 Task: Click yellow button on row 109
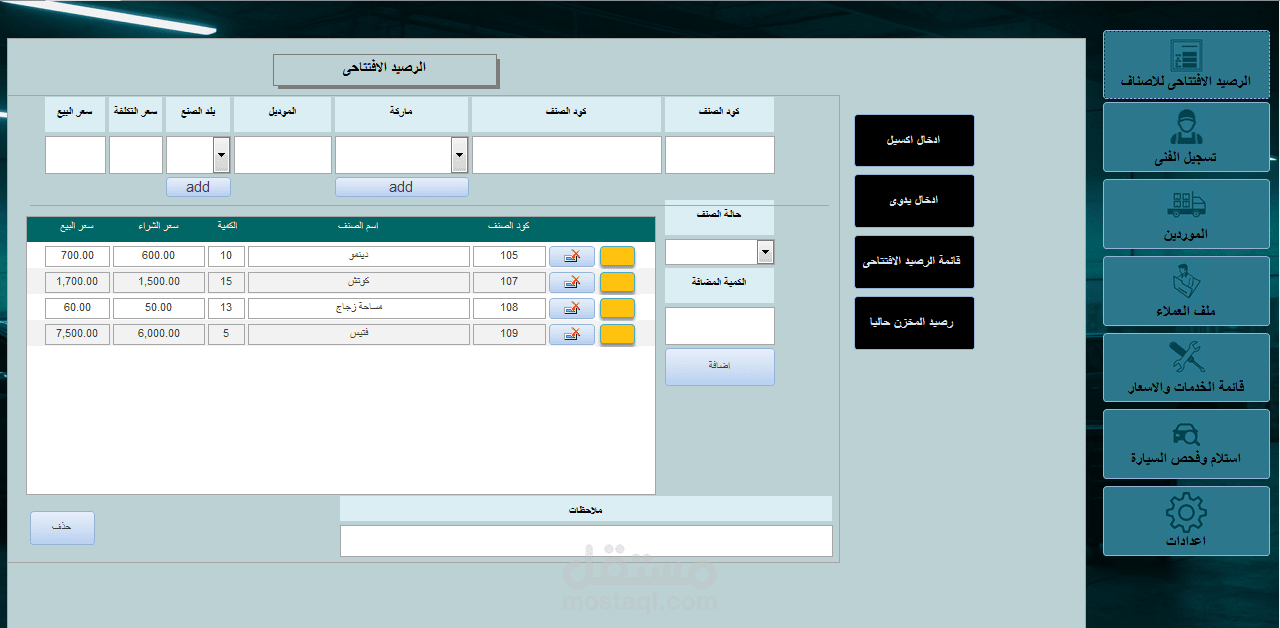coord(617,334)
